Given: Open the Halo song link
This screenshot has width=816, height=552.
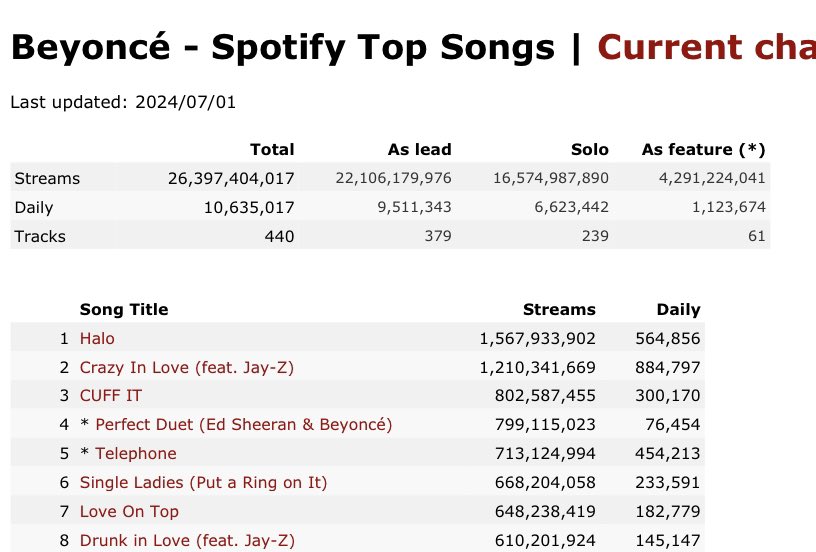Looking at the screenshot, I should click(x=97, y=339).
